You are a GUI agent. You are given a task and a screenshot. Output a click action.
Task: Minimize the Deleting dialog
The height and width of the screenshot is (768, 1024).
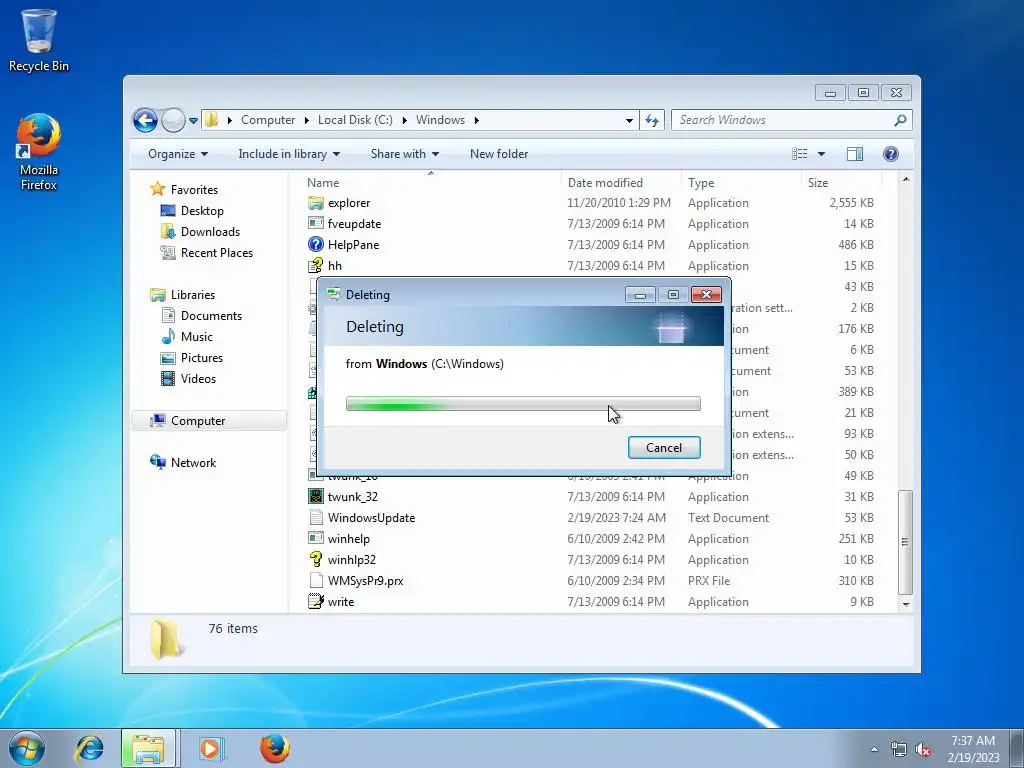tap(640, 295)
